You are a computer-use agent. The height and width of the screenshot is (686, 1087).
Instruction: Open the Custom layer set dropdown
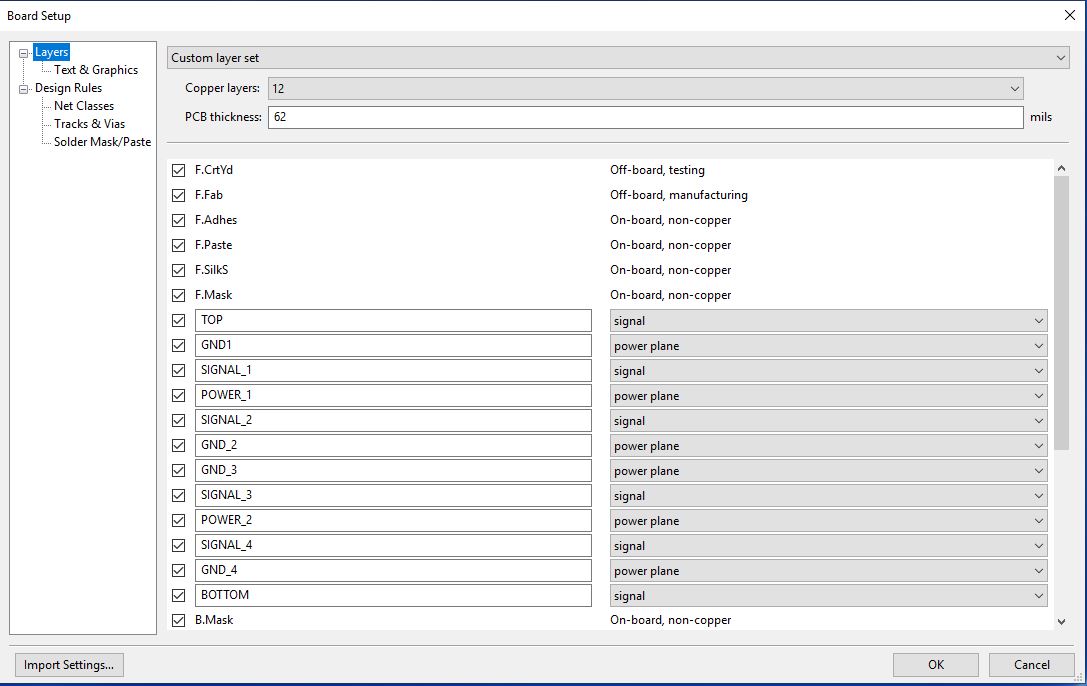point(619,58)
